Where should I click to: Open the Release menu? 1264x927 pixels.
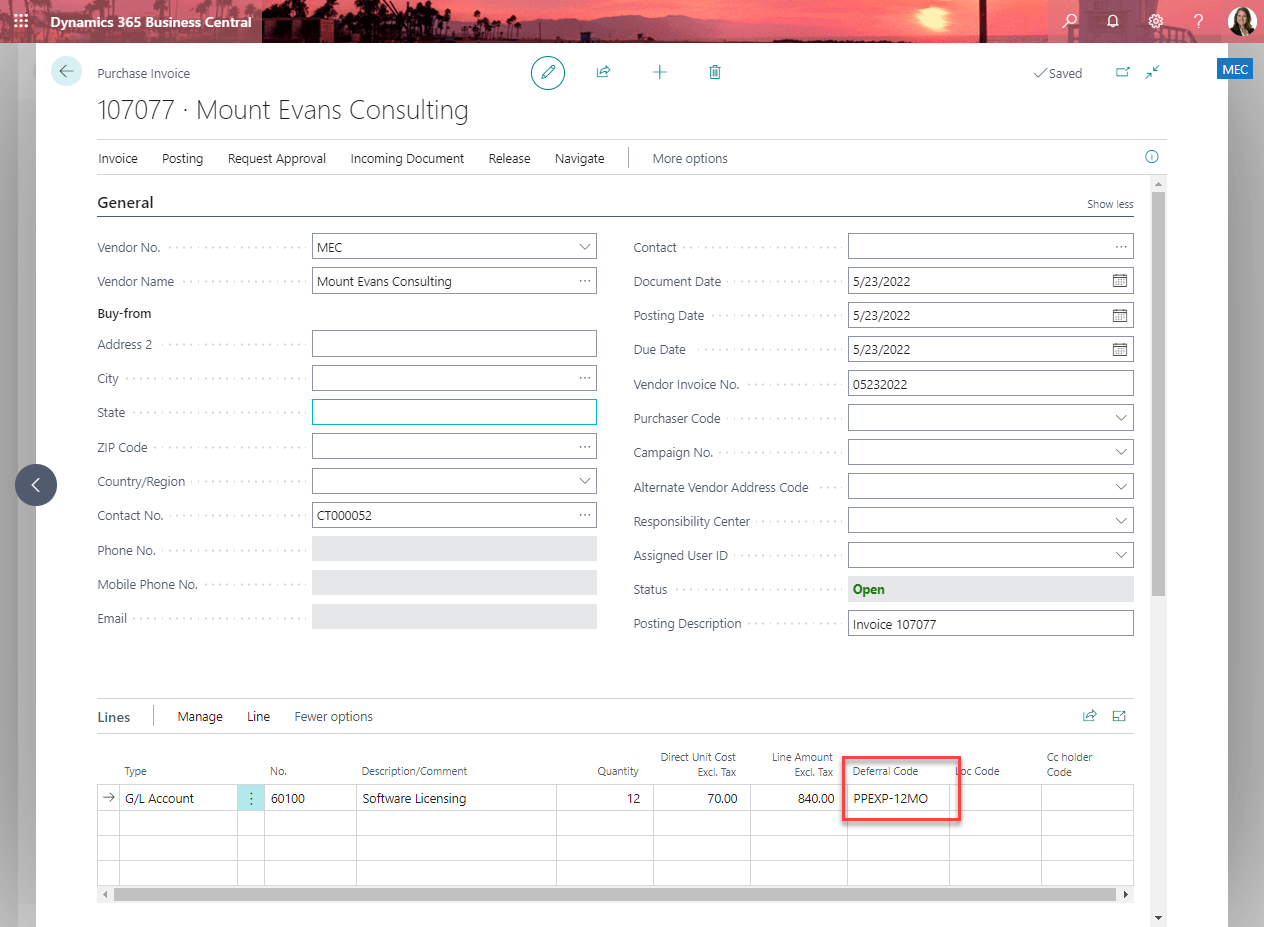pos(509,158)
